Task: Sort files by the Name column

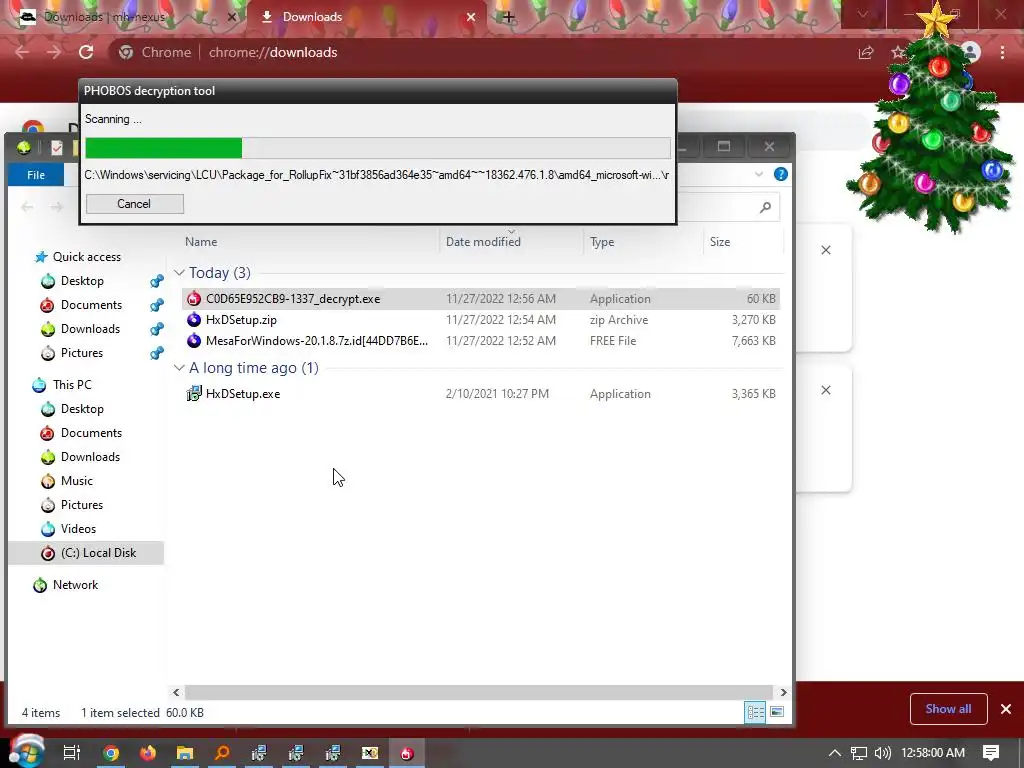Action: tap(200, 242)
